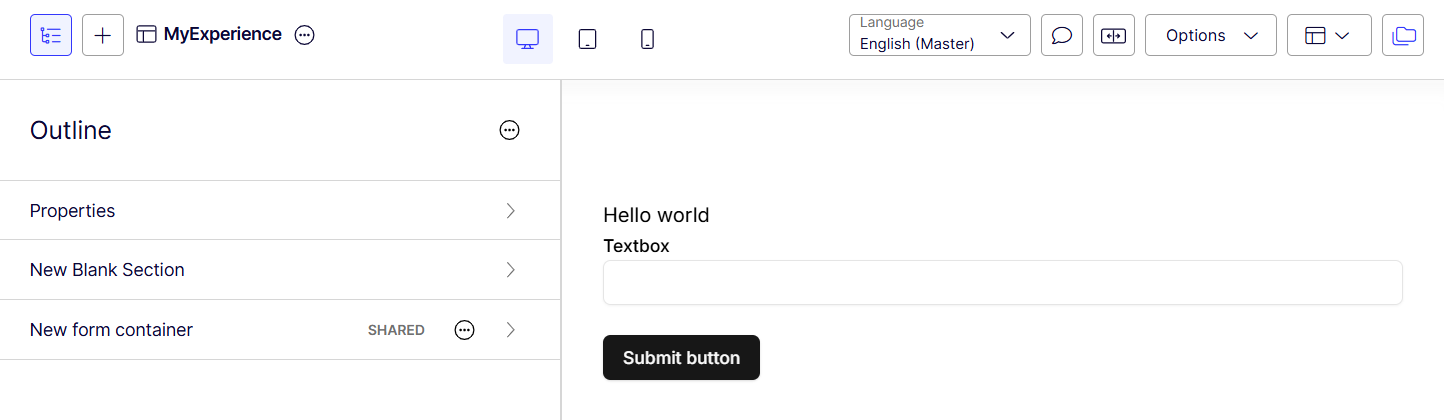Open the purple assets folder pane
Image resolution: width=1444 pixels, height=420 pixels.
(1403, 35)
